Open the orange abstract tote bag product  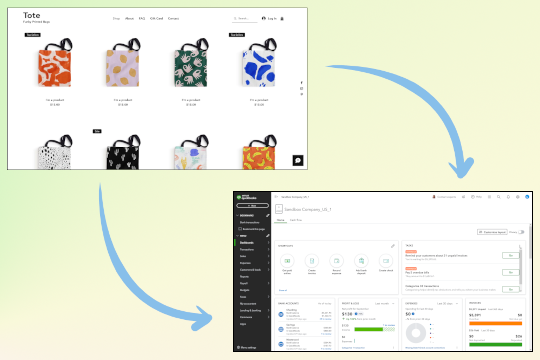tap(54, 63)
